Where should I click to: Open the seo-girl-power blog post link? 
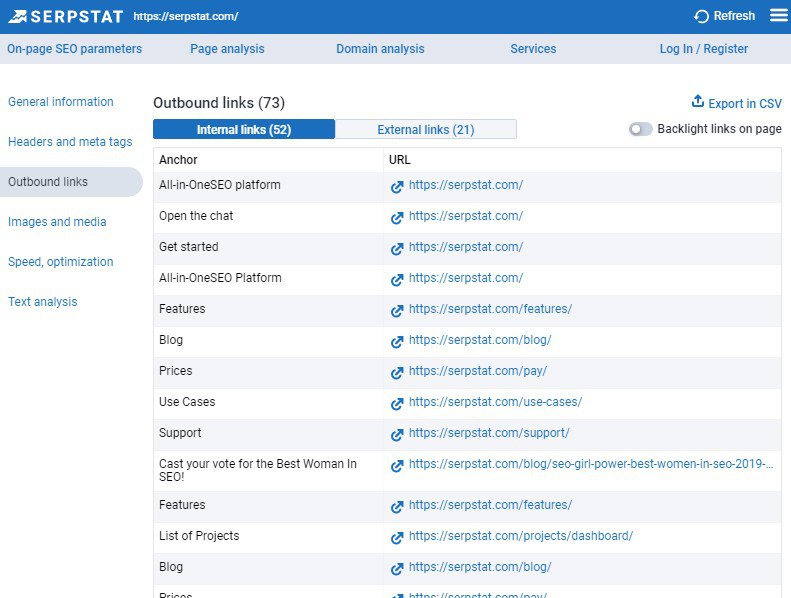pyautogui.click(x=591, y=464)
